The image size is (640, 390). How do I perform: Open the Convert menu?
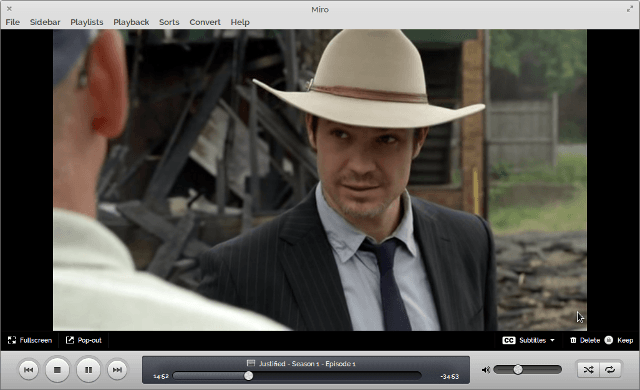pyautogui.click(x=205, y=22)
